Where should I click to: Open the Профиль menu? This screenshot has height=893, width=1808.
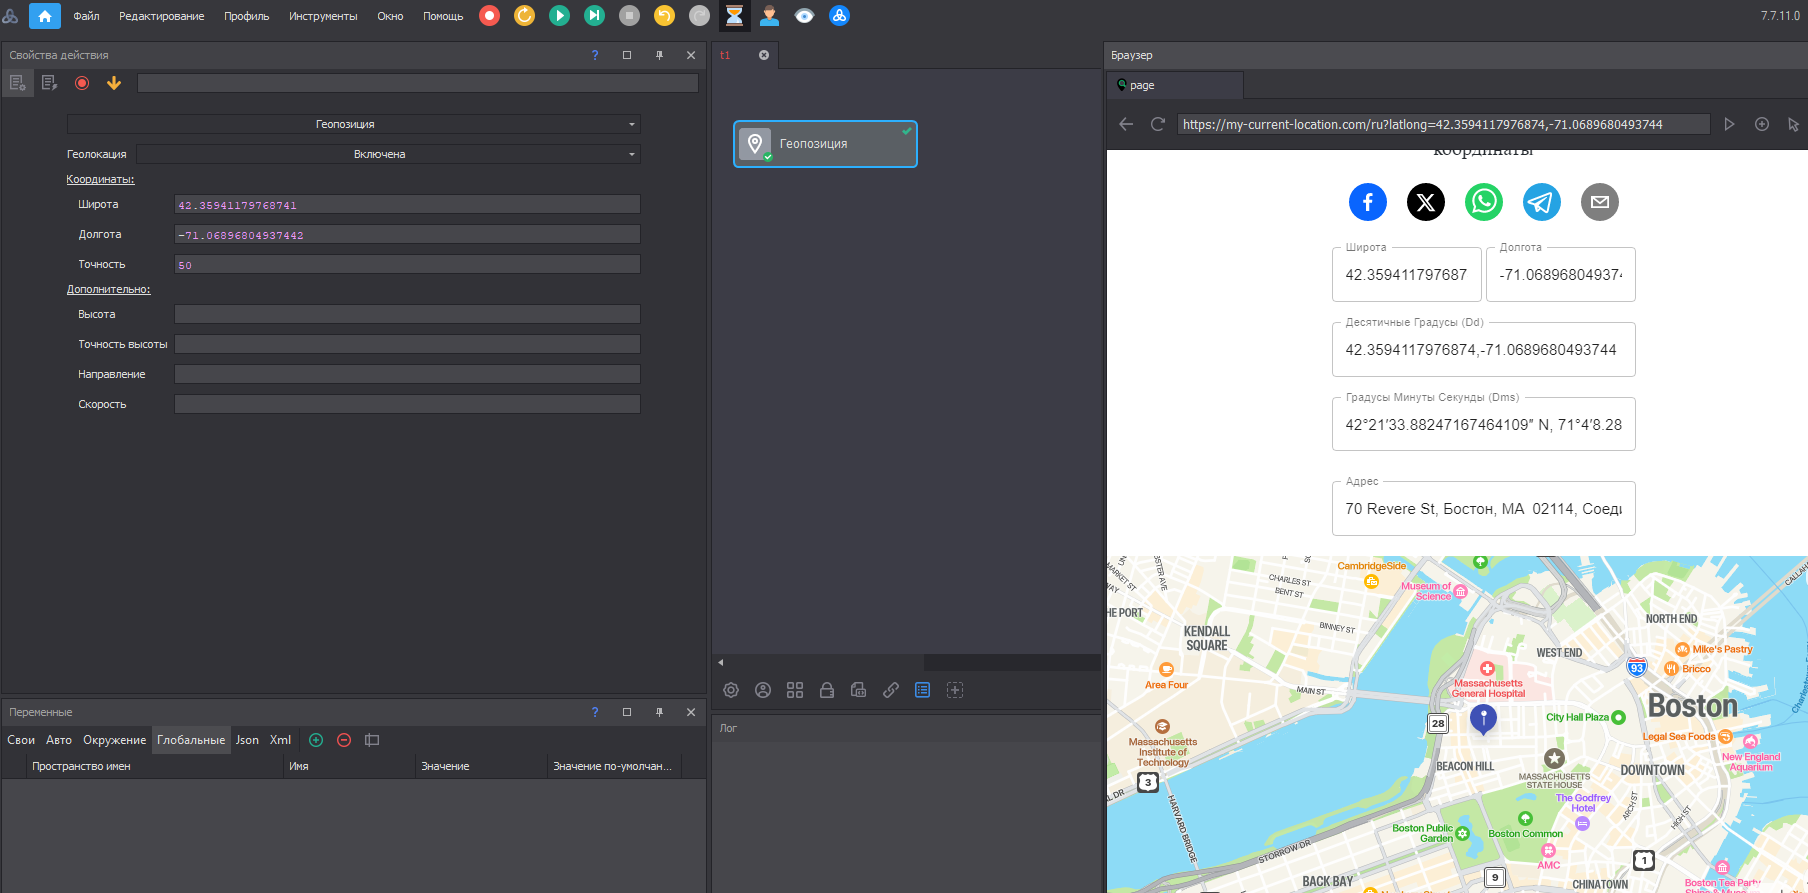pos(247,16)
